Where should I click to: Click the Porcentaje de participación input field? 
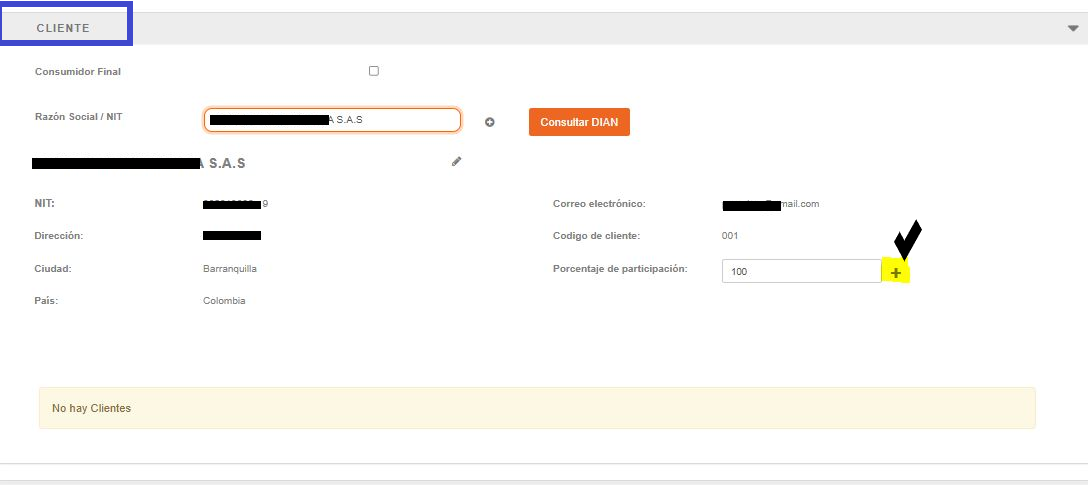point(800,271)
